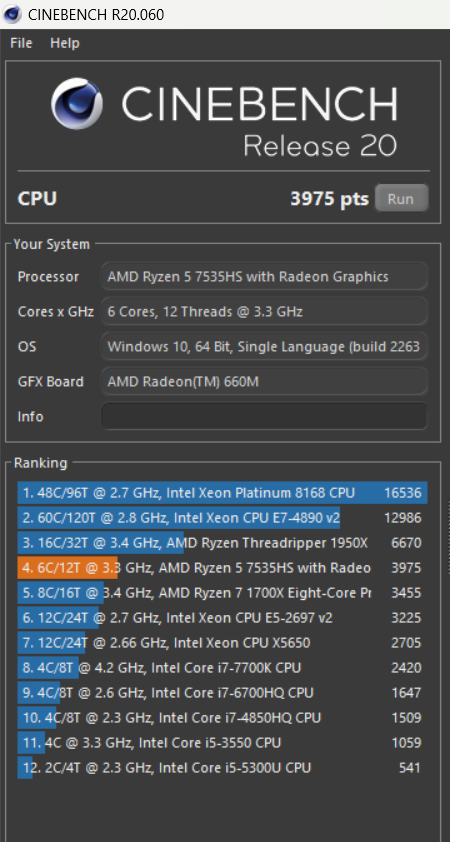Select the Threadripper 1950X ranking row
The height and width of the screenshot is (842, 450).
pyautogui.click(x=222, y=543)
